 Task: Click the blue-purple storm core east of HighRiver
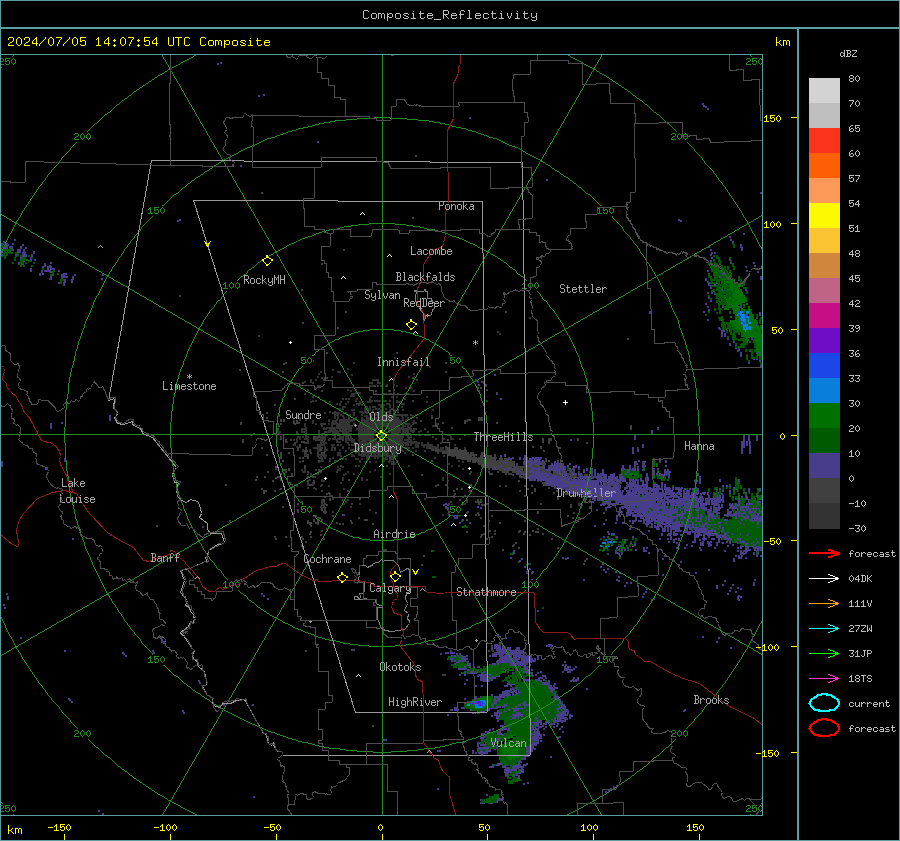(478, 703)
